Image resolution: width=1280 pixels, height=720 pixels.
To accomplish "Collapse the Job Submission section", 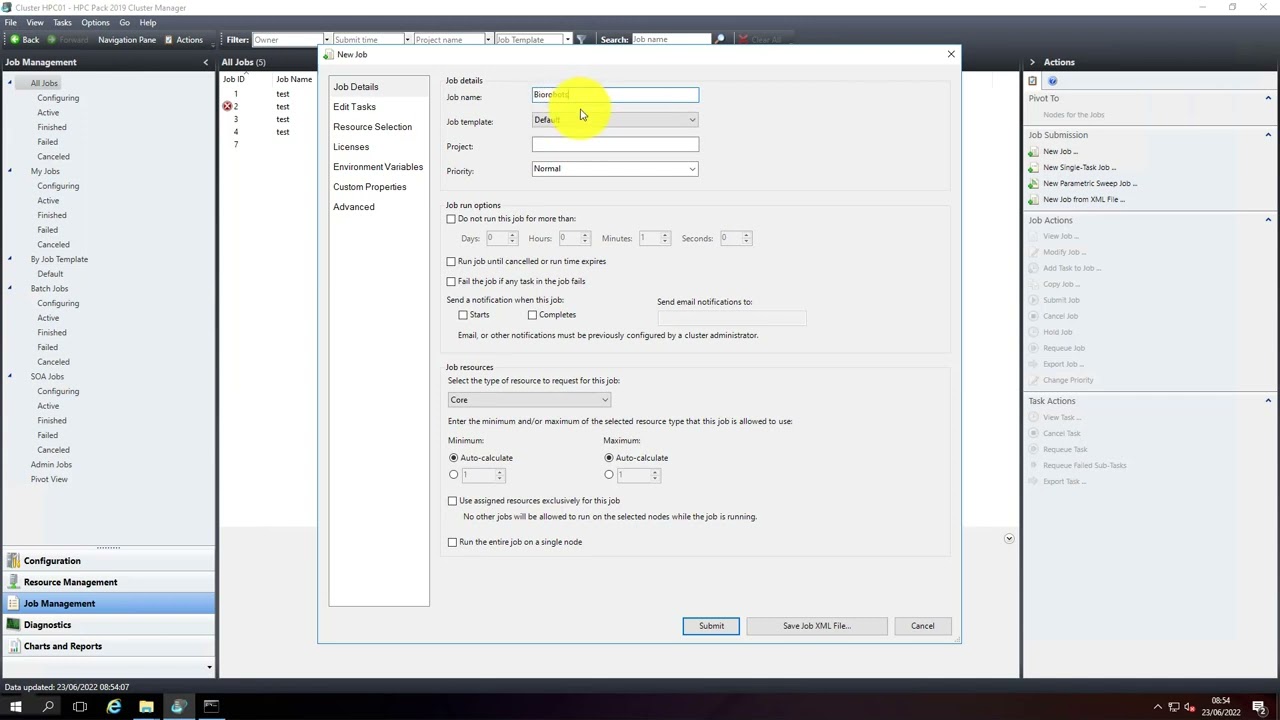I will pyautogui.click(x=1268, y=135).
